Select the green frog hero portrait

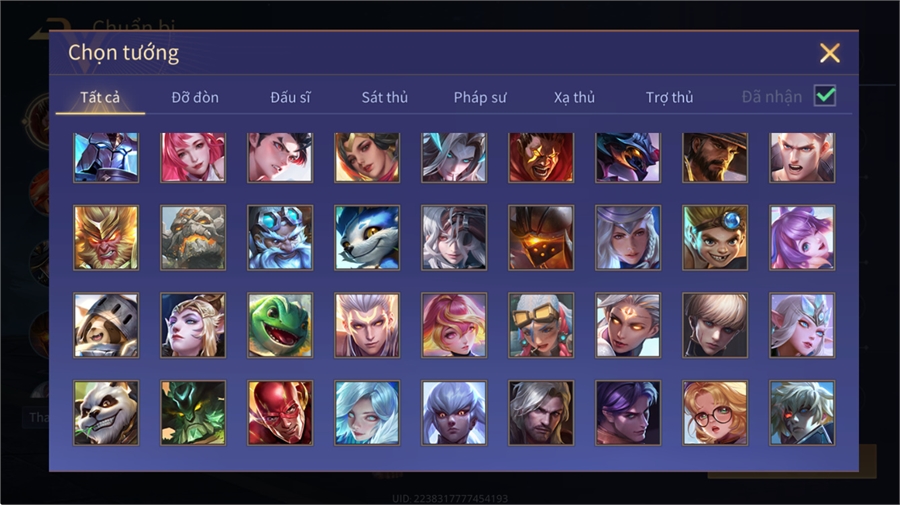point(280,325)
